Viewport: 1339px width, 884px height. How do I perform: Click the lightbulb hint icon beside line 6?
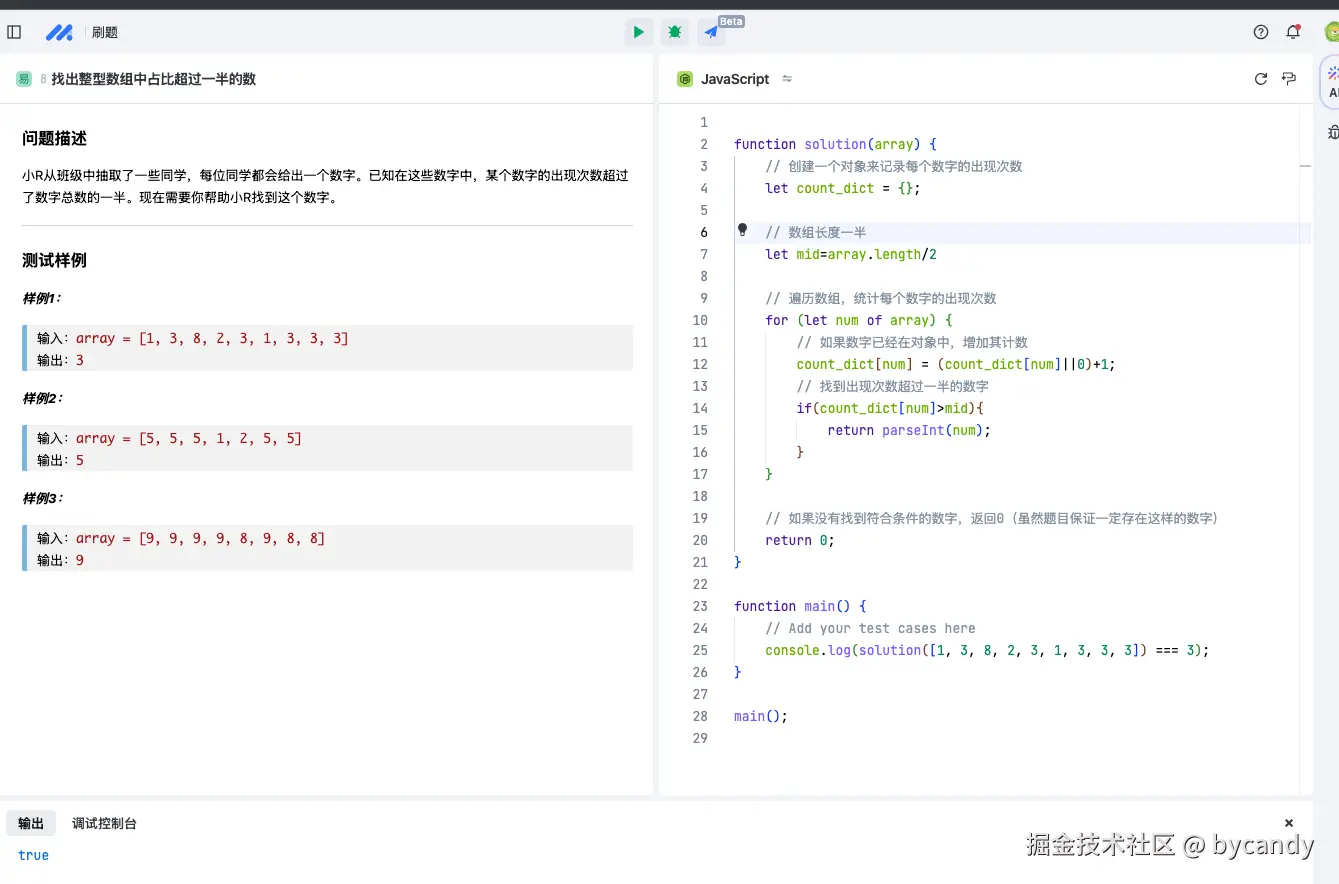(x=741, y=230)
